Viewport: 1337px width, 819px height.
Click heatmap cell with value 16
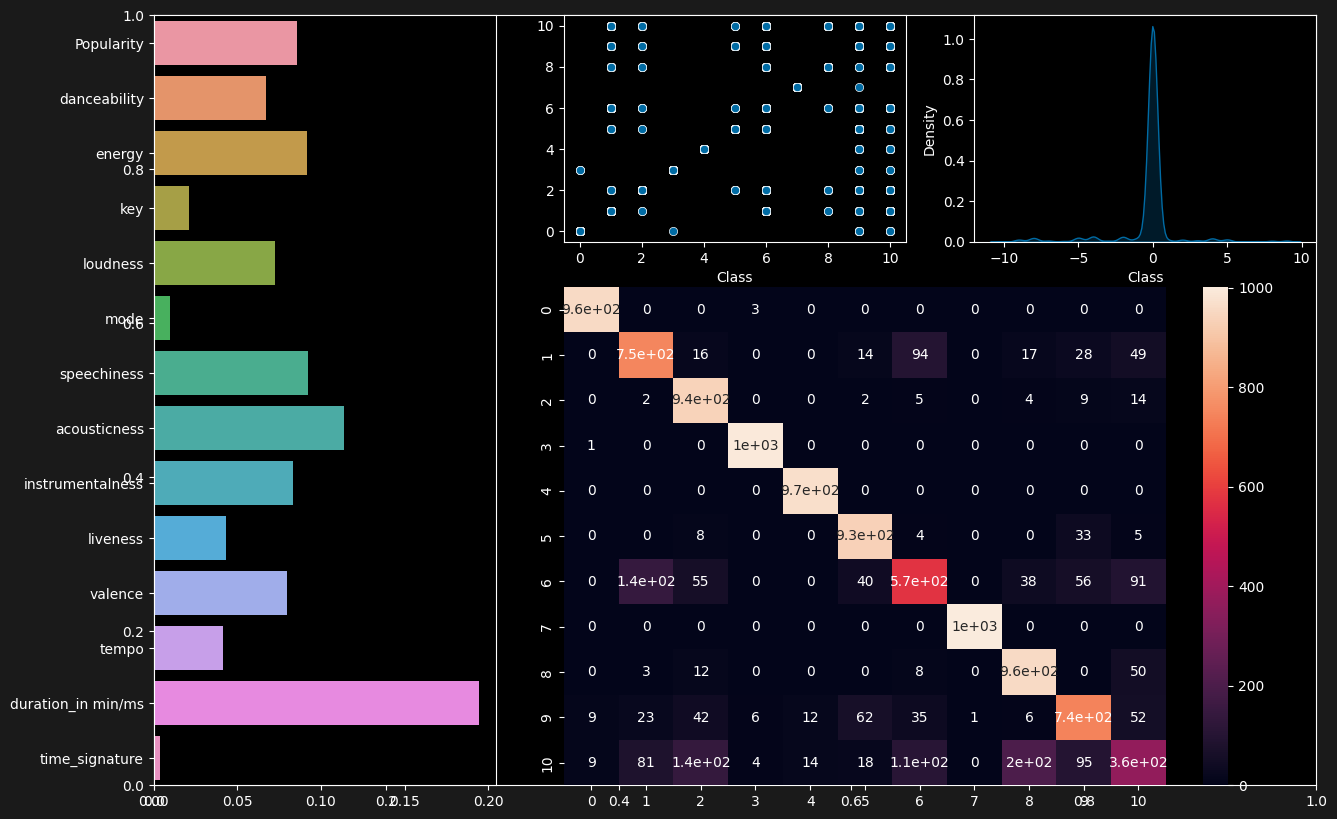coord(701,355)
